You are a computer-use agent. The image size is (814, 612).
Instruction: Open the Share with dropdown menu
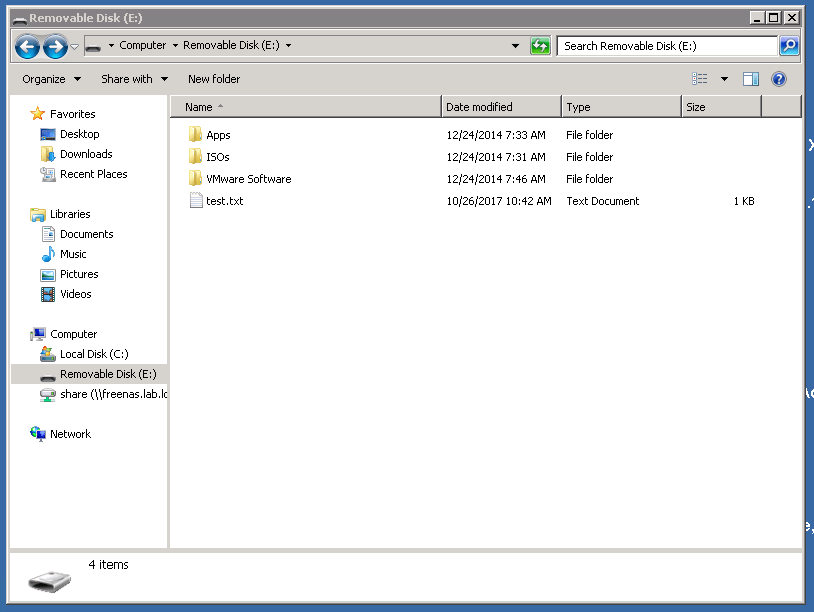coord(133,79)
